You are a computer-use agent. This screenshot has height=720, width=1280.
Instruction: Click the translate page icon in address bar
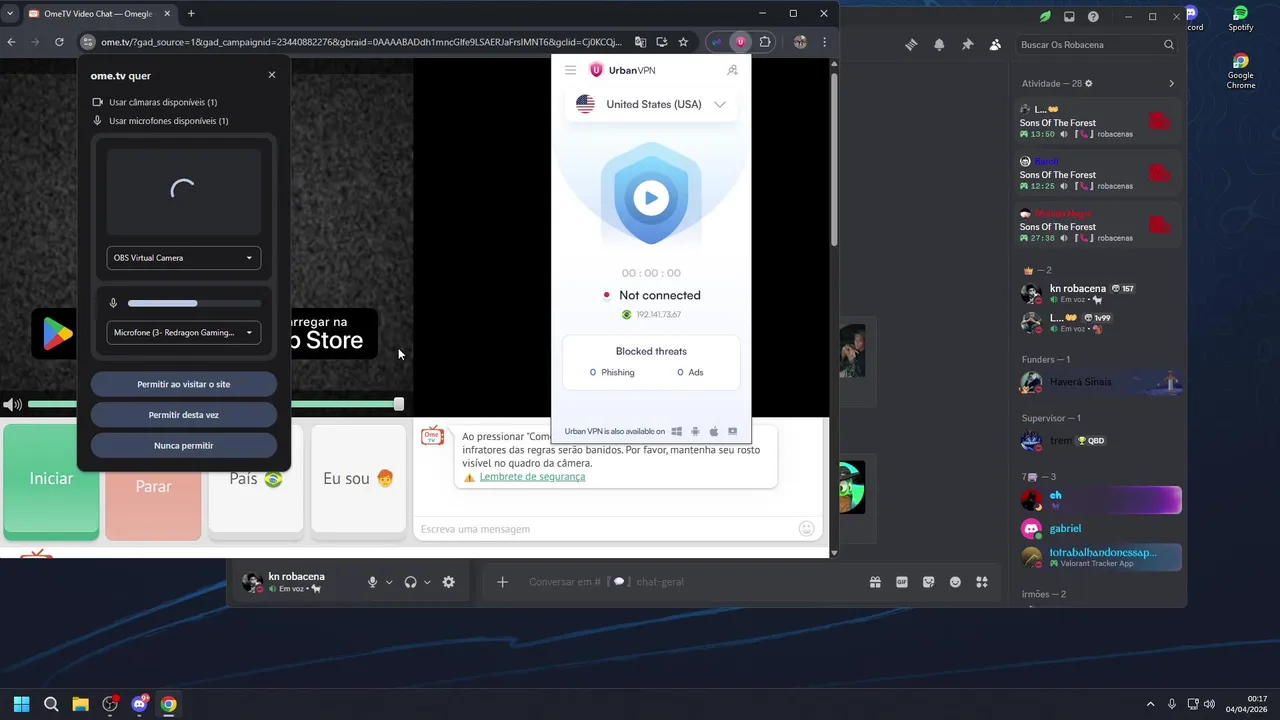(640, 42)
